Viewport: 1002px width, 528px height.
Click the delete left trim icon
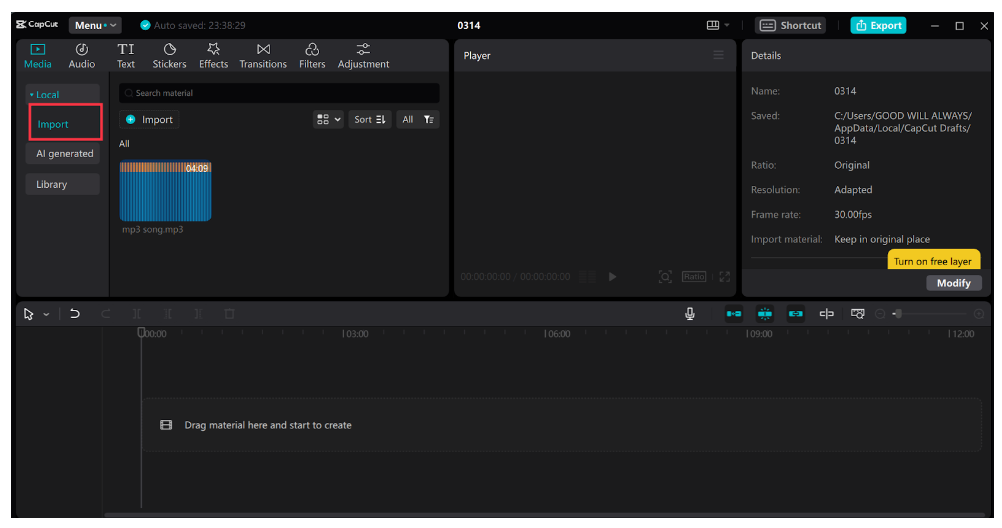[167, 314]
